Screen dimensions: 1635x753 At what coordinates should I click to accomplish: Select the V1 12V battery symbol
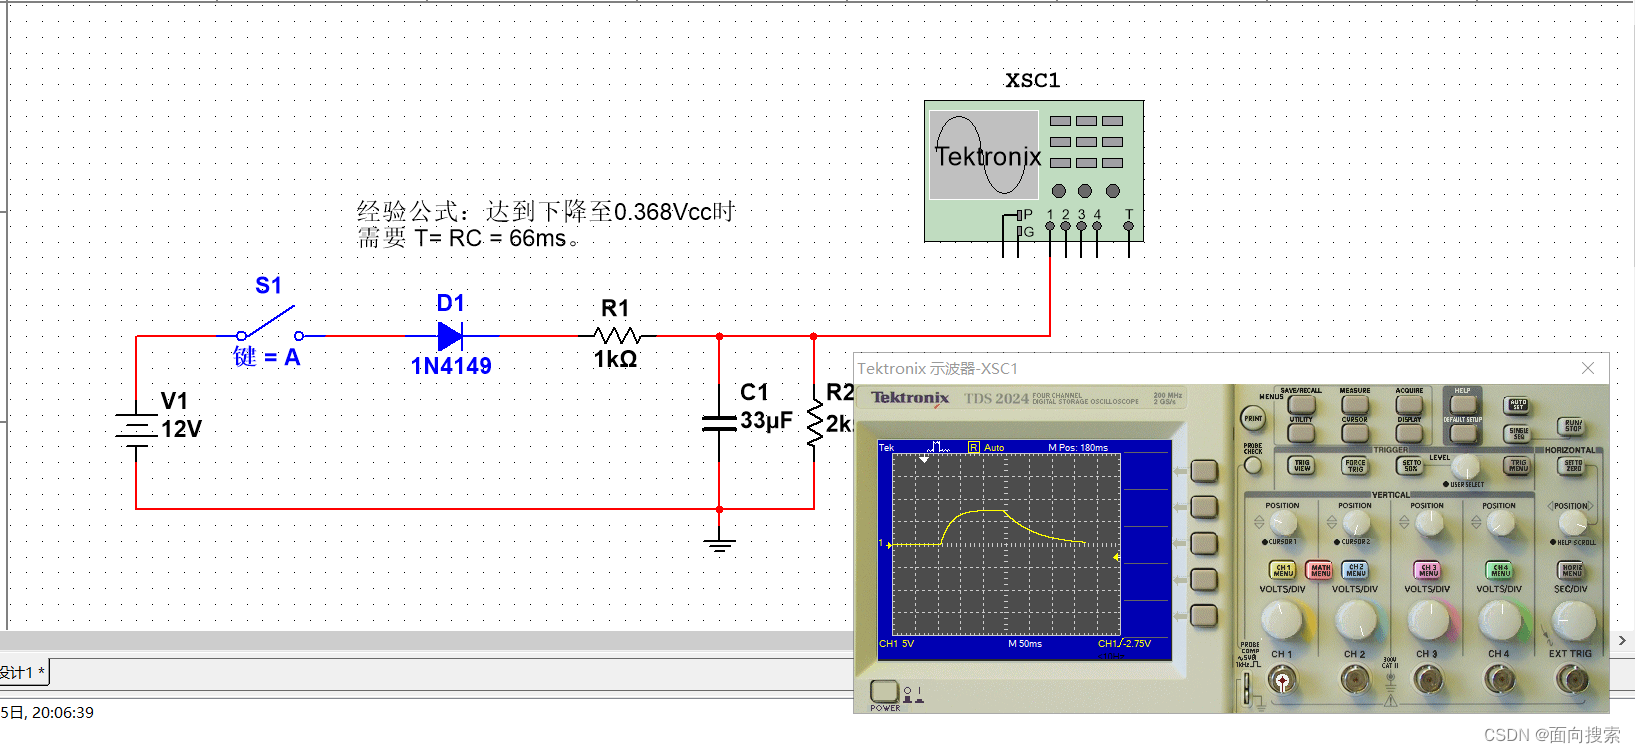(x=136, y=429)
